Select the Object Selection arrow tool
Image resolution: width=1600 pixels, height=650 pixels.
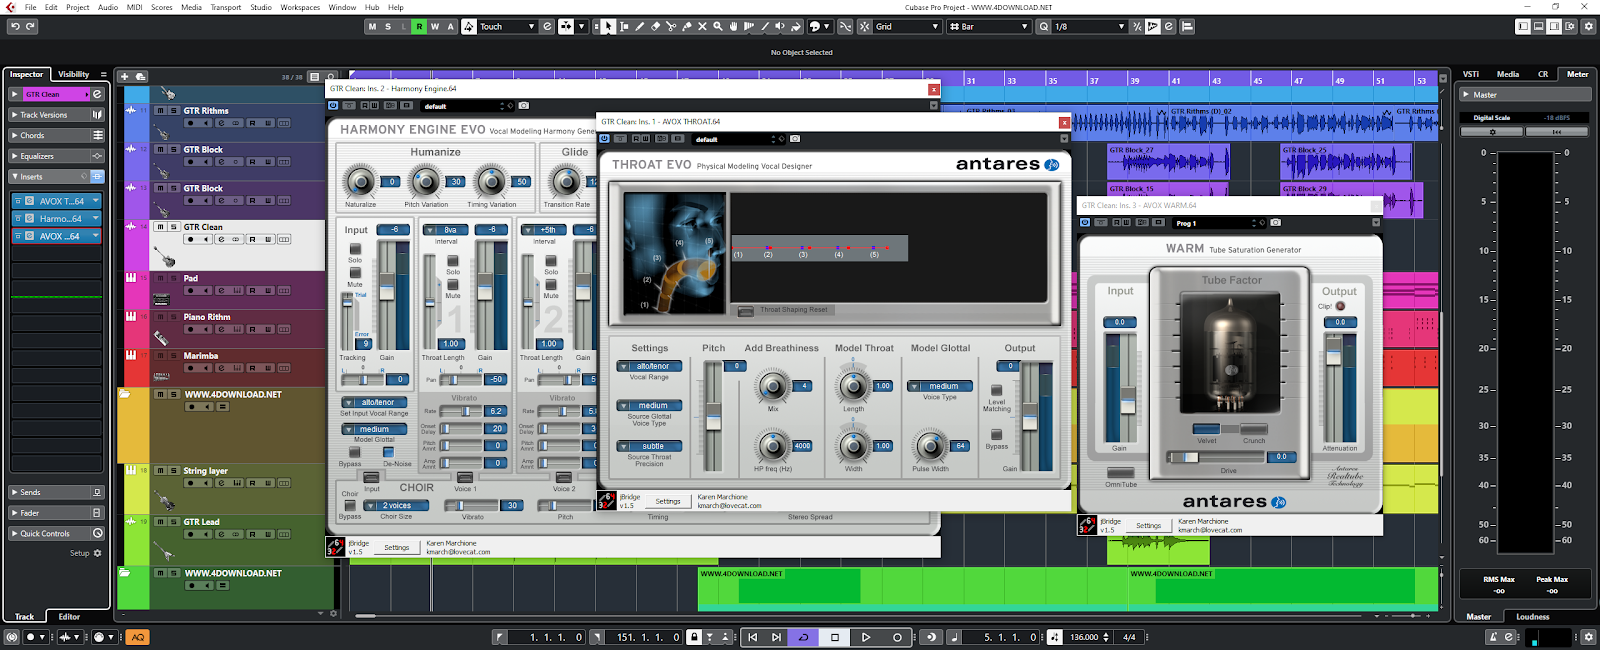pyautogui.click(x=609, y=26)
